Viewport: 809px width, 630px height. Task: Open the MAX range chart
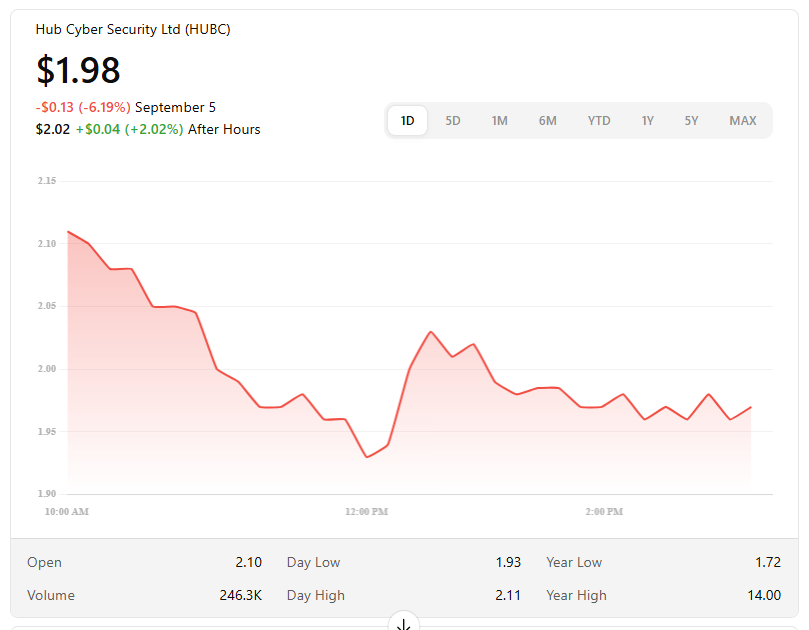(x=742, y=121)
